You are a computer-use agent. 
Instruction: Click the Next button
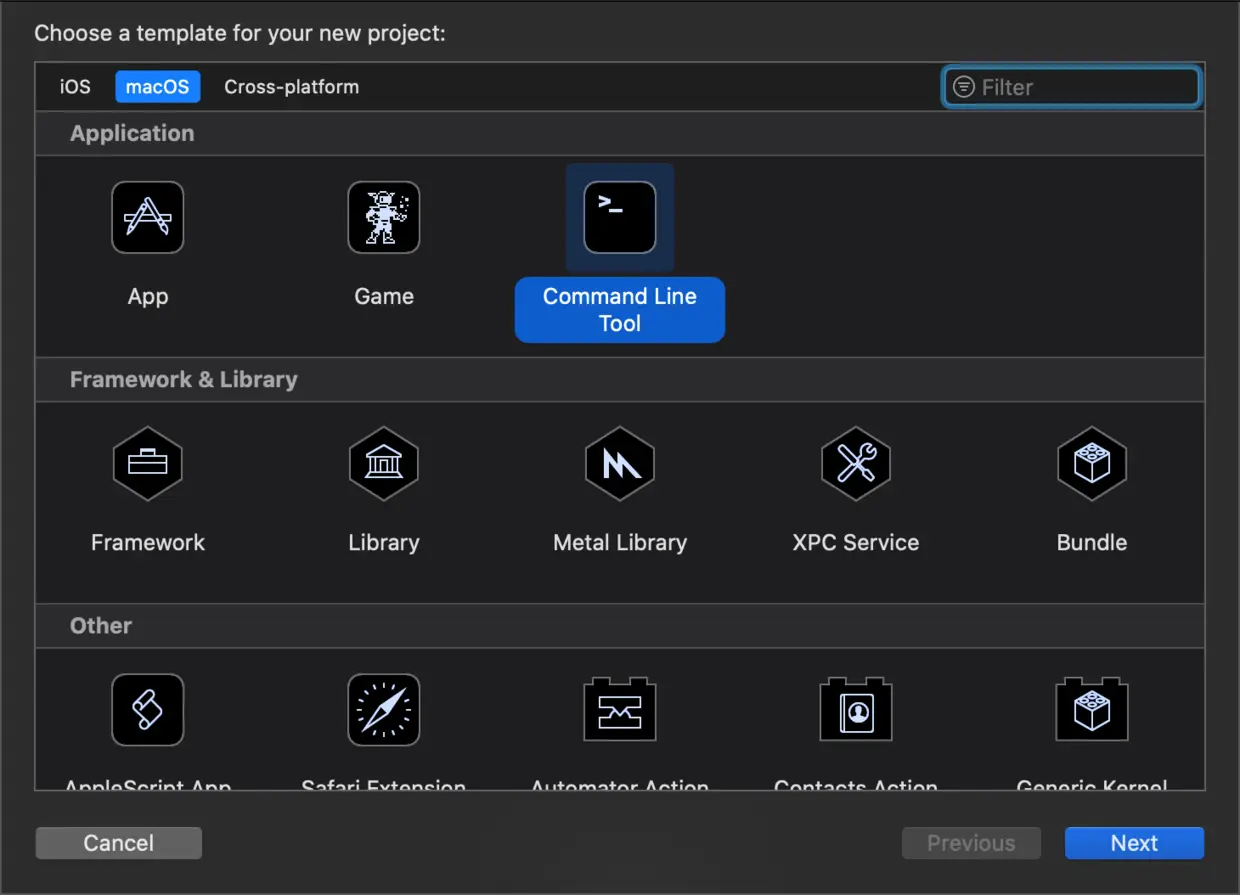point(1134,843)
